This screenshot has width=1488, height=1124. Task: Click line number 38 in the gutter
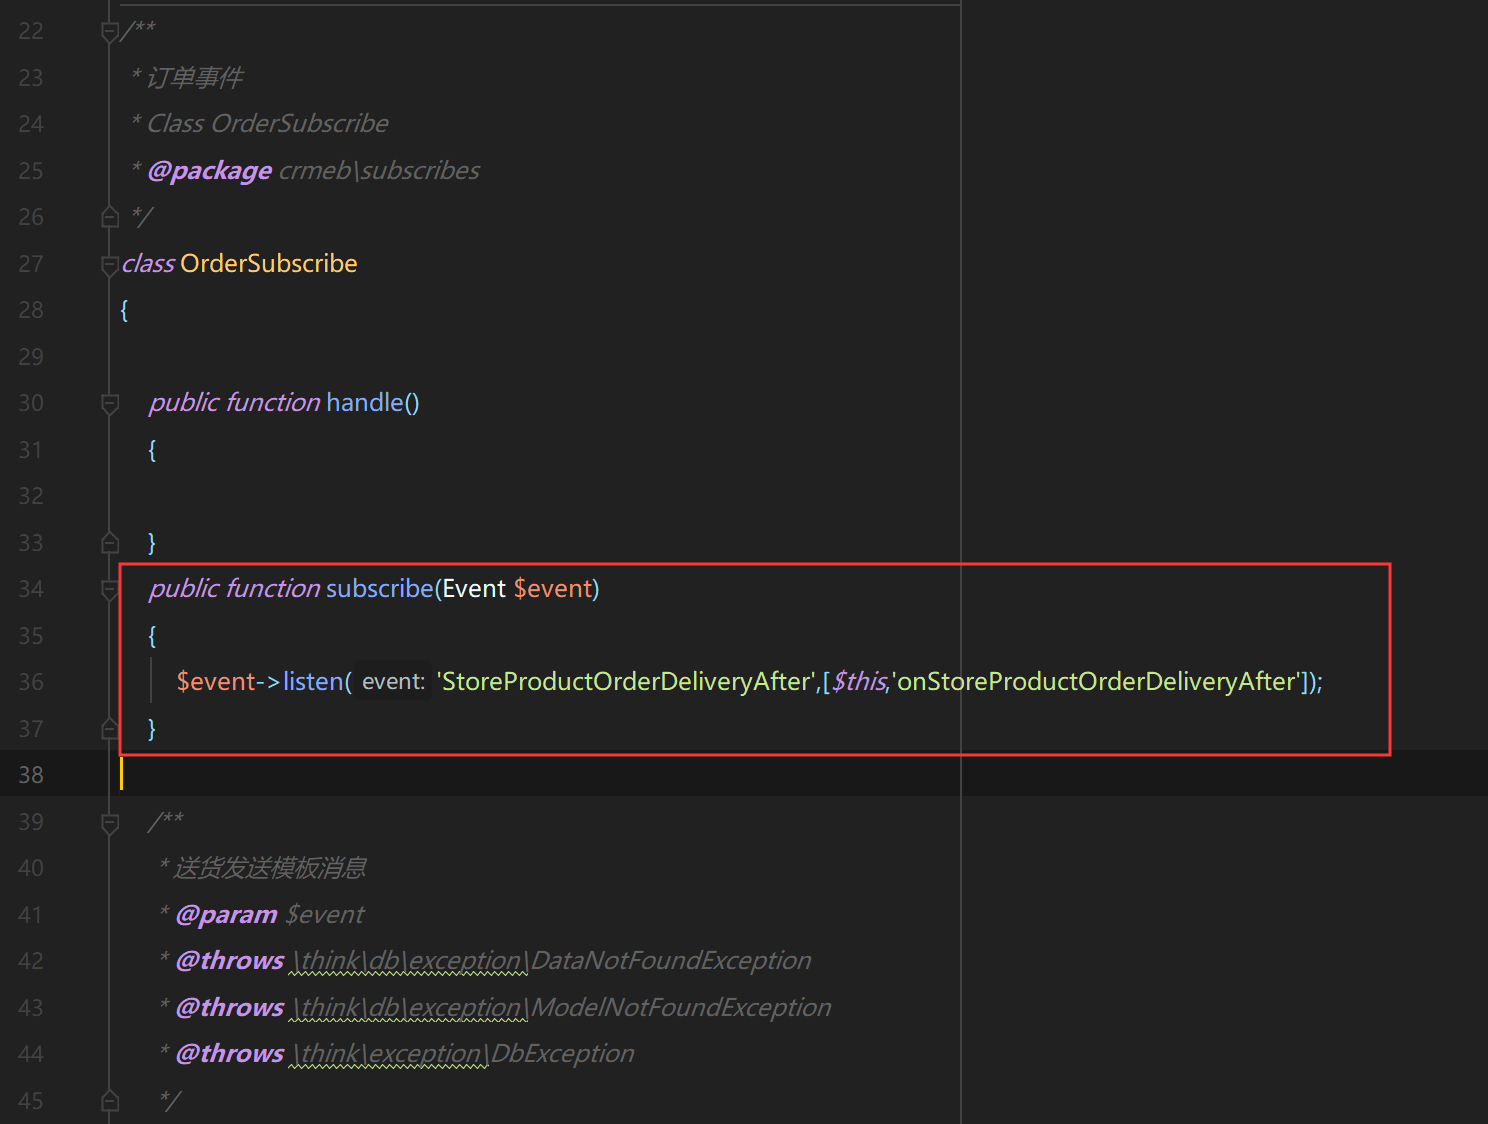(31, 775)
